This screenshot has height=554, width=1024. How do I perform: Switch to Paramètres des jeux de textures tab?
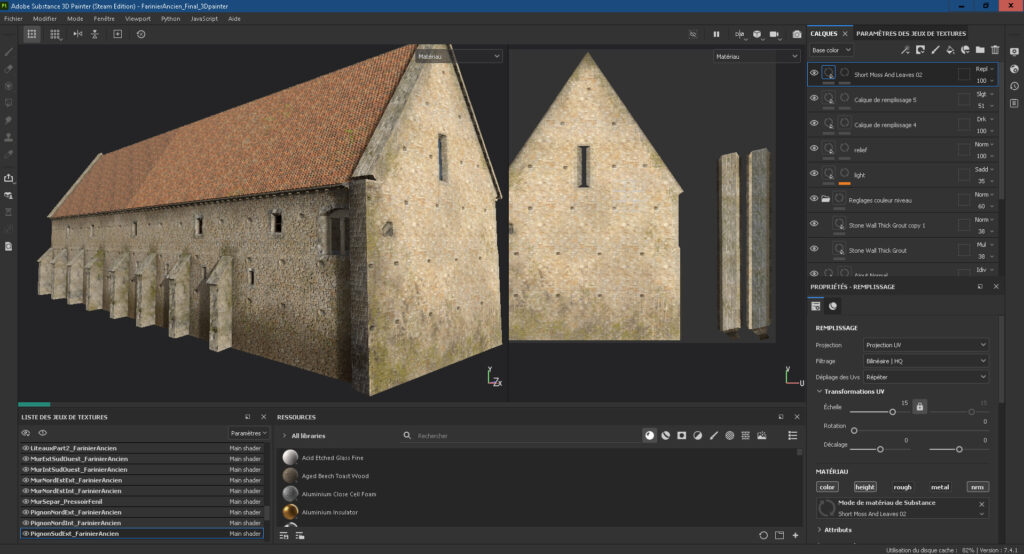click(910, 33)
